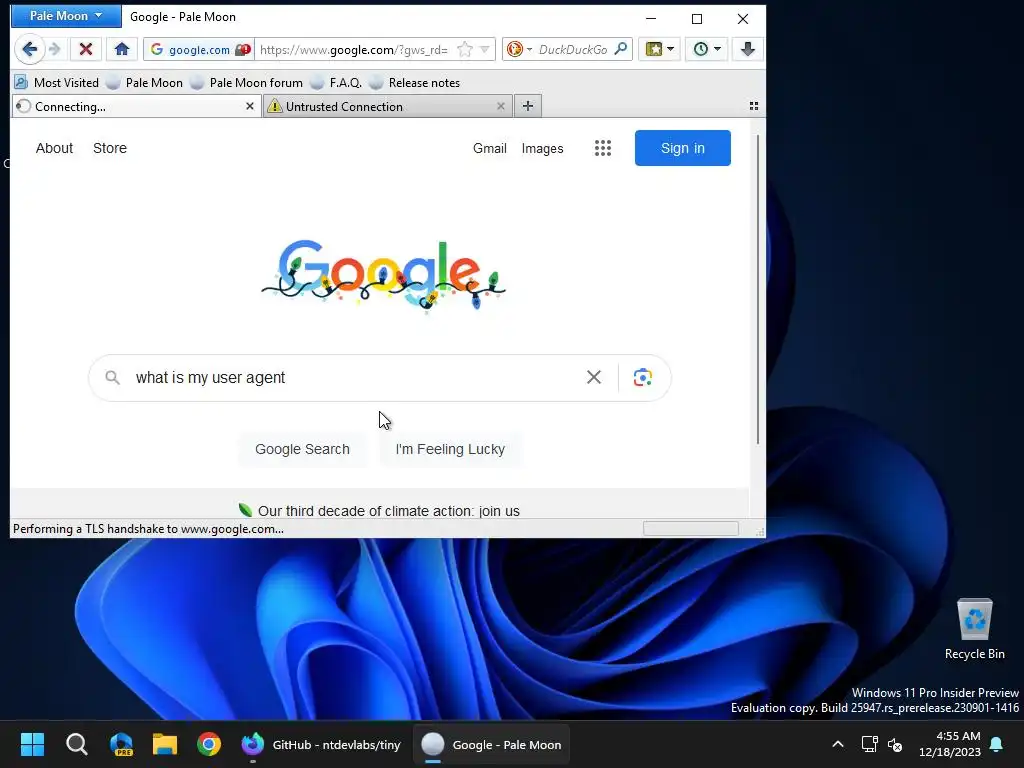Open the Pale Moon application menu
The image size is (1024, 768).
pos(65,16)
